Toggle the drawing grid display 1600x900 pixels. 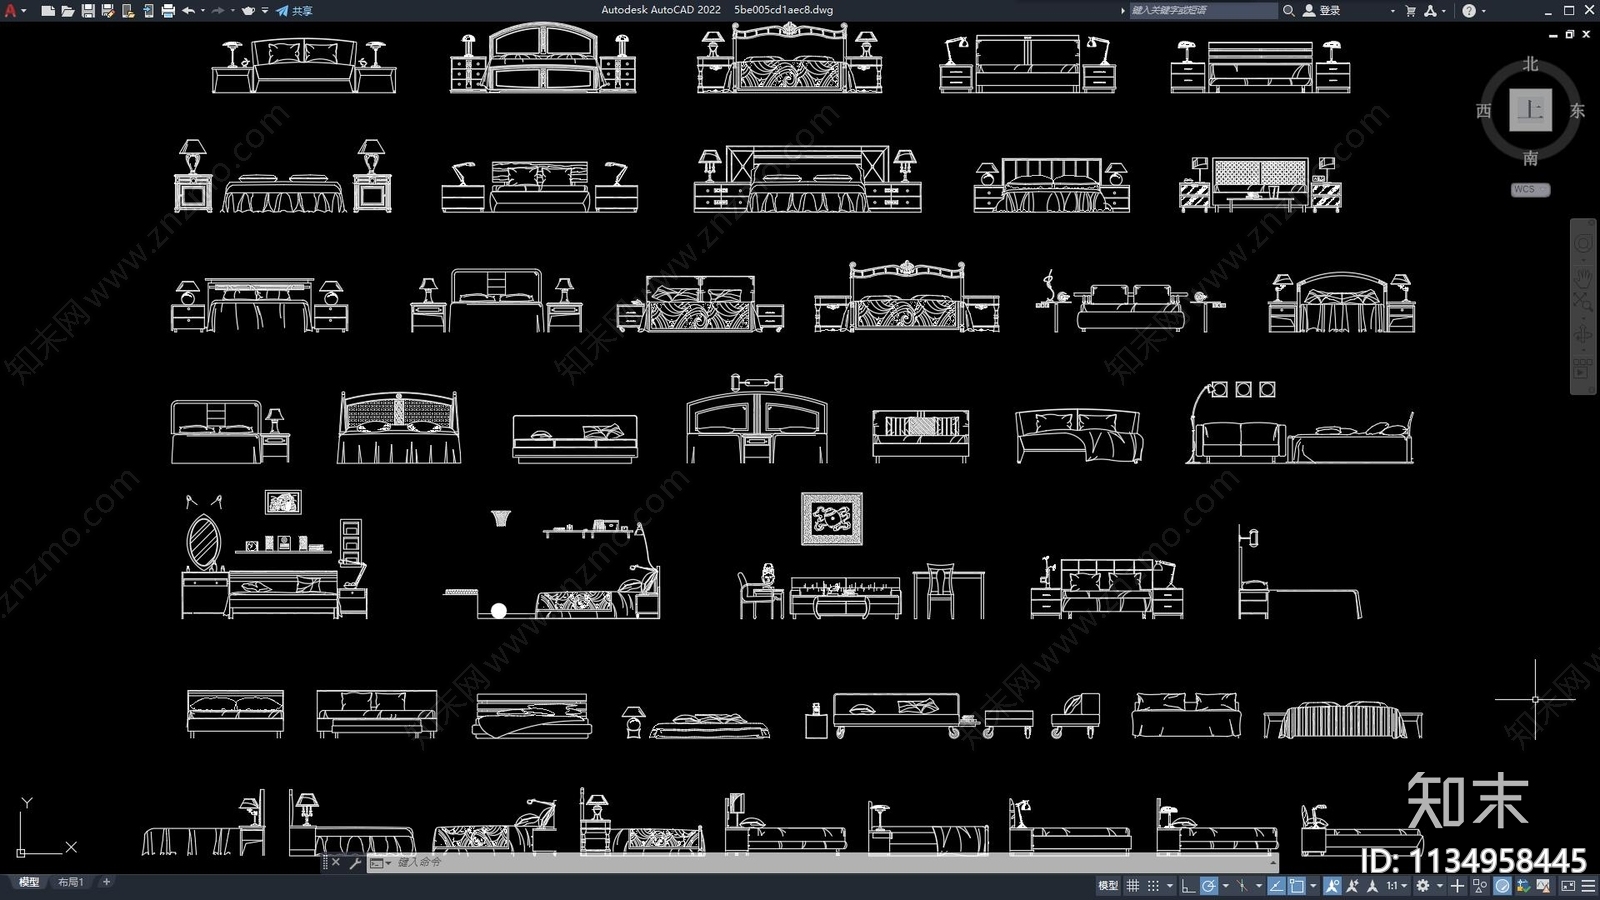click(1132, 885)
